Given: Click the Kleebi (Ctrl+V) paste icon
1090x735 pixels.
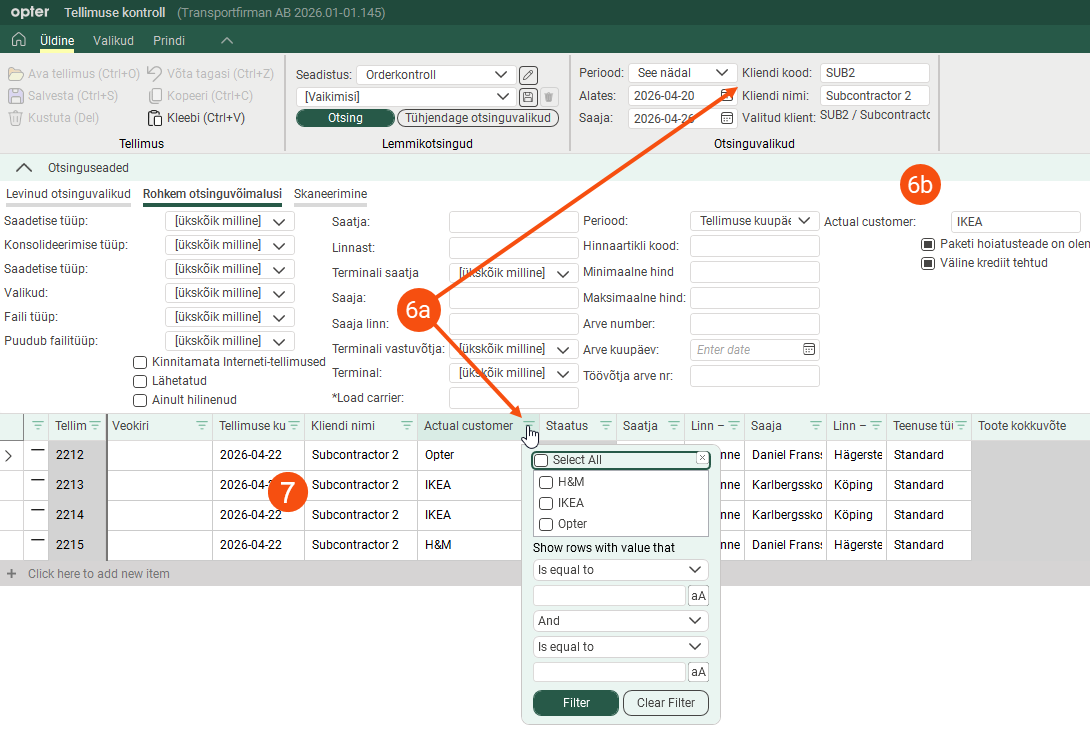Looking at the screenshot, I should (154, 118).
